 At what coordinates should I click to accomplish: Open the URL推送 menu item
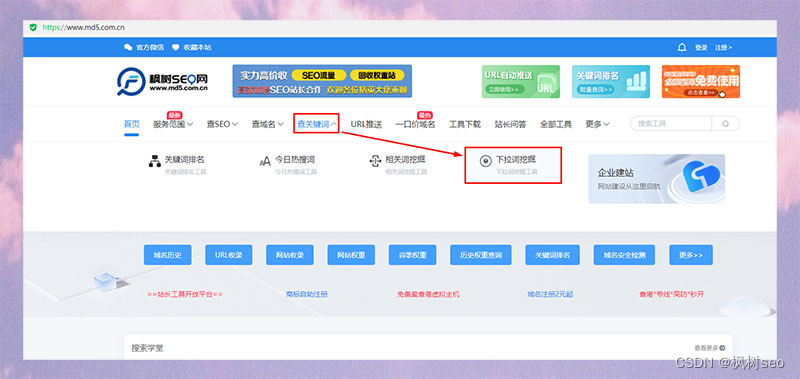(x=366, y=124)
